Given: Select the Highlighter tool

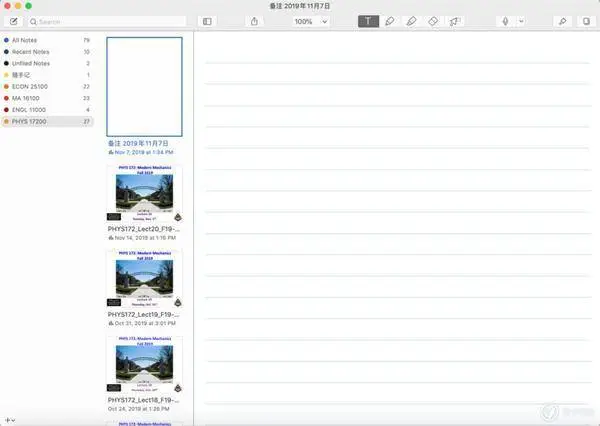Looking at the screenshot, I should 411,21.
